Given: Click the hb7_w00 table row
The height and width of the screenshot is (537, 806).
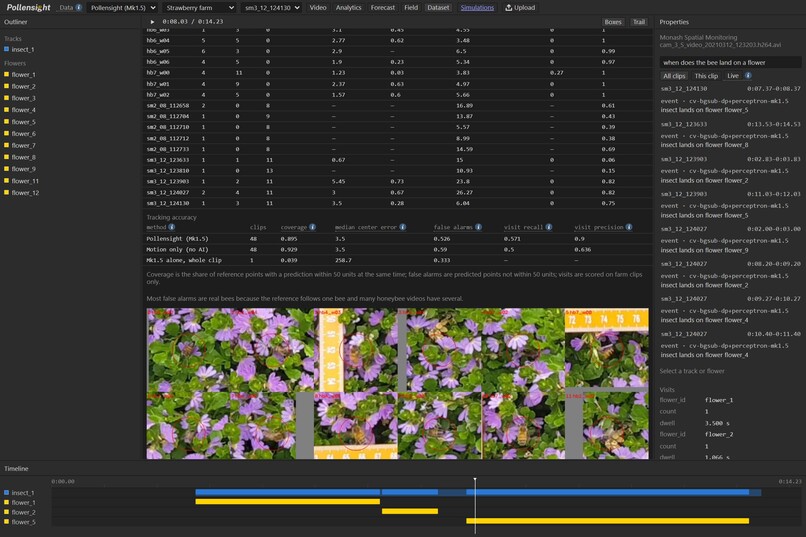Looking at the screenshot, I should pos(397,72).
